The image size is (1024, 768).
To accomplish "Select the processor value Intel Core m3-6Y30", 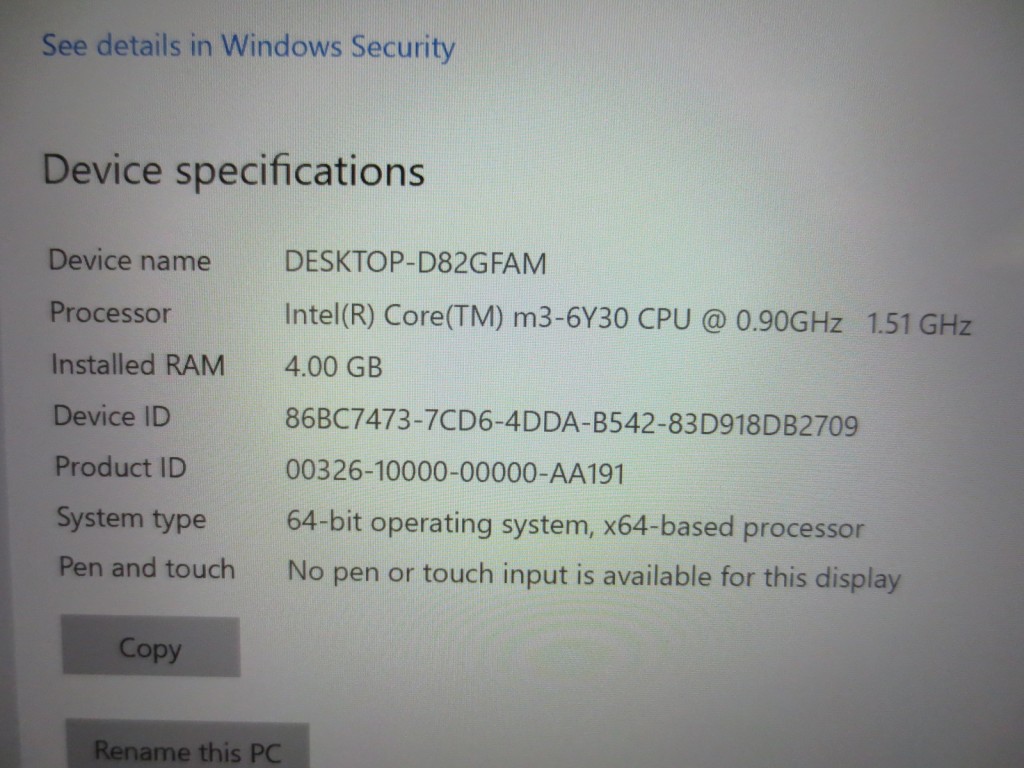I will [628, 320].
